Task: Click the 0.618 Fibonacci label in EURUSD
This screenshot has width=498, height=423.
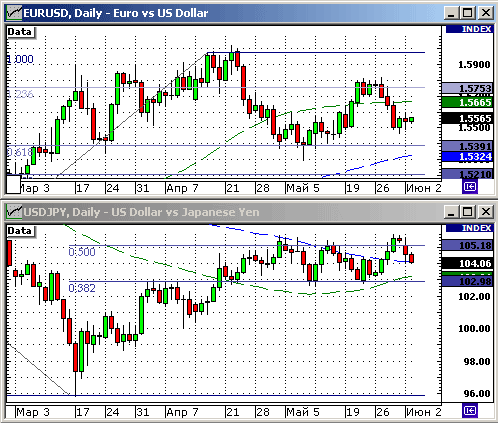Action: click(x=20, y=152)
